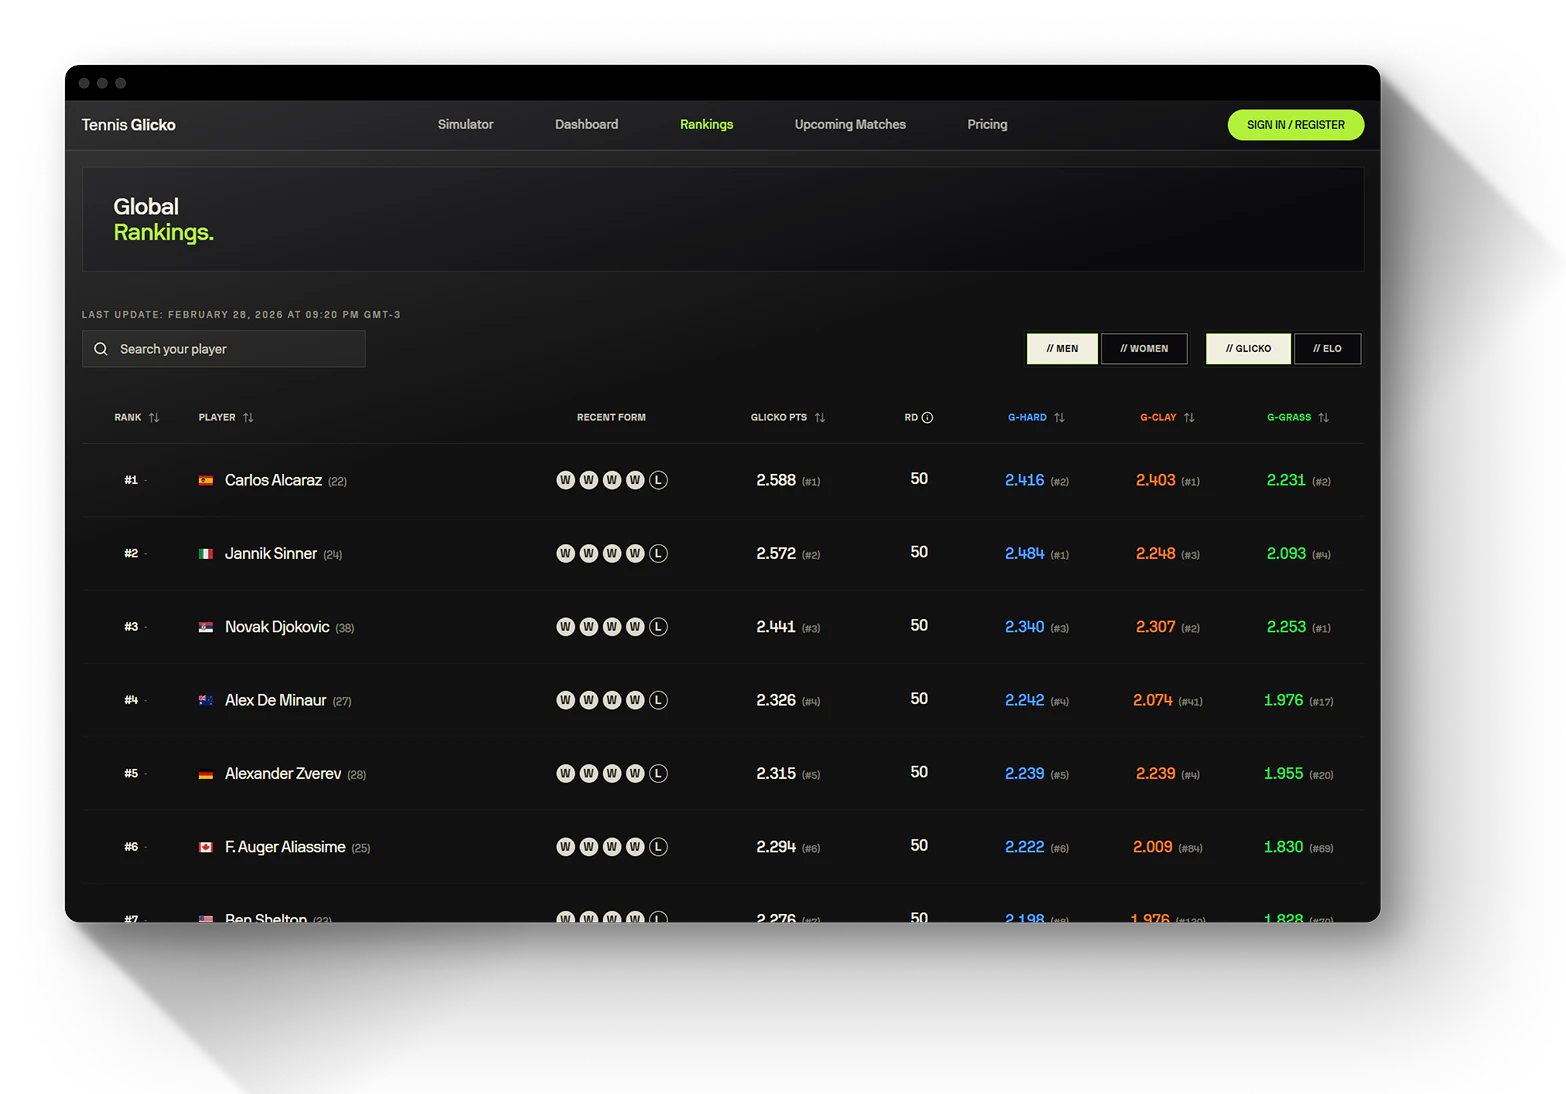Sort by the G-Clay column arrows
The height and width of the screenshot is (1094, 1566).
[x=1189, y=418]
